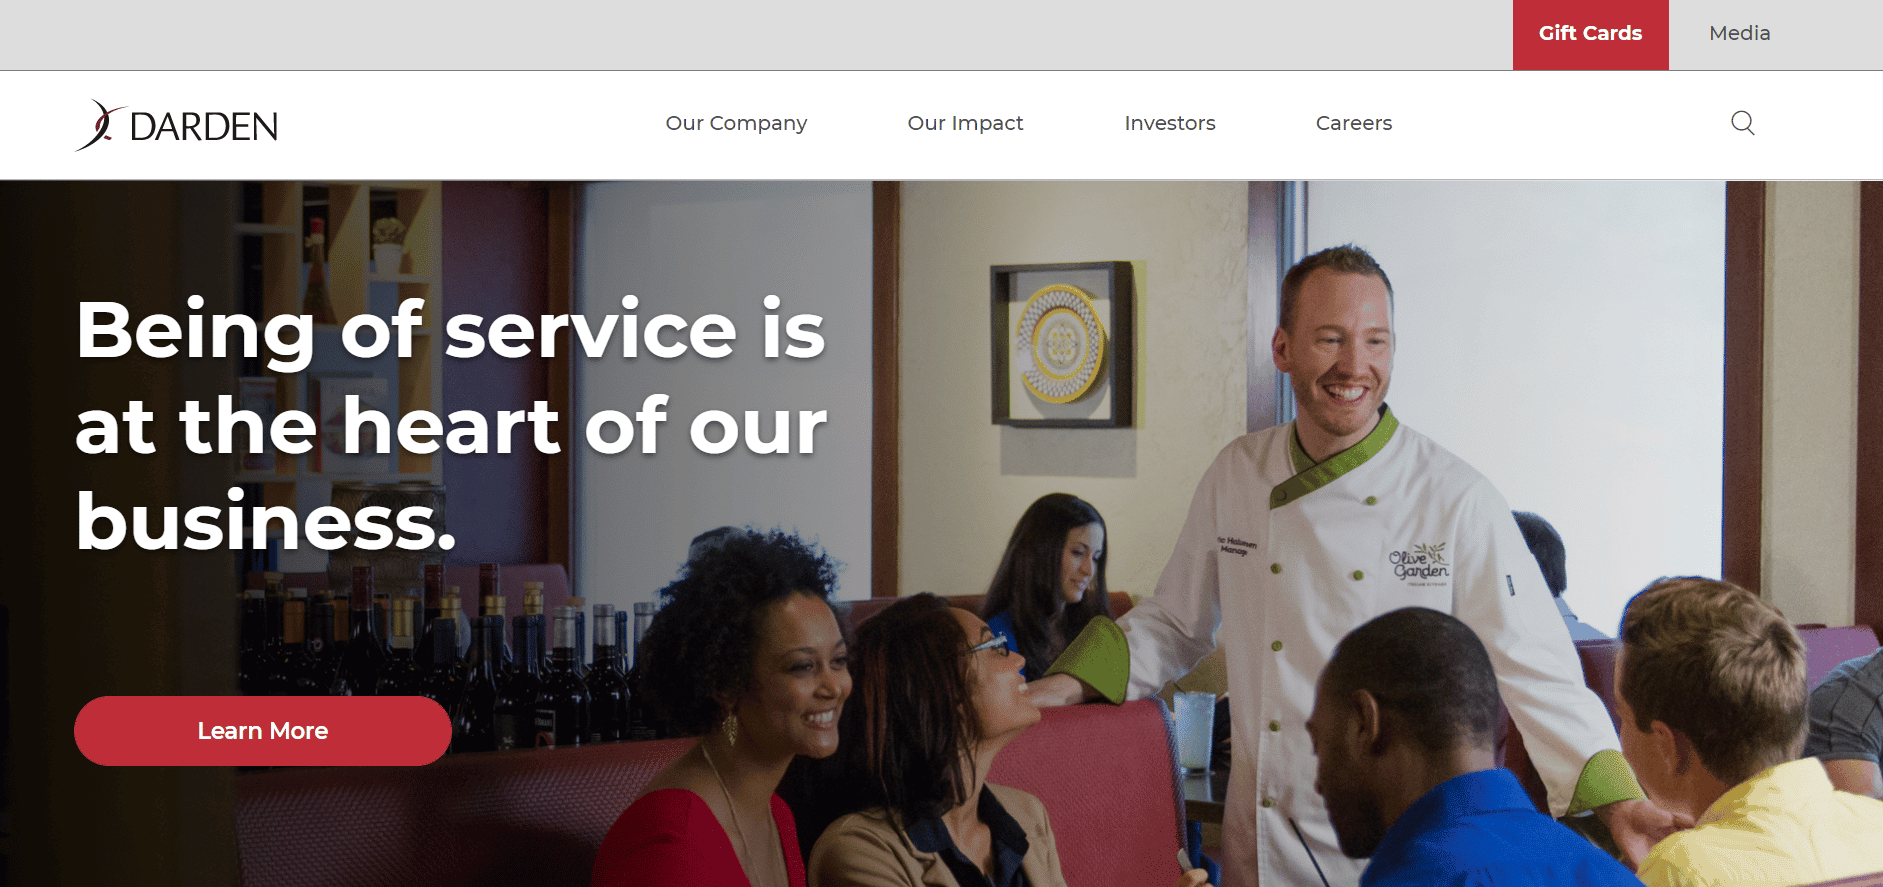Screen dimensions: 1883x887
Task: Open the Our Company menu
Action: [x=736, y=123]
